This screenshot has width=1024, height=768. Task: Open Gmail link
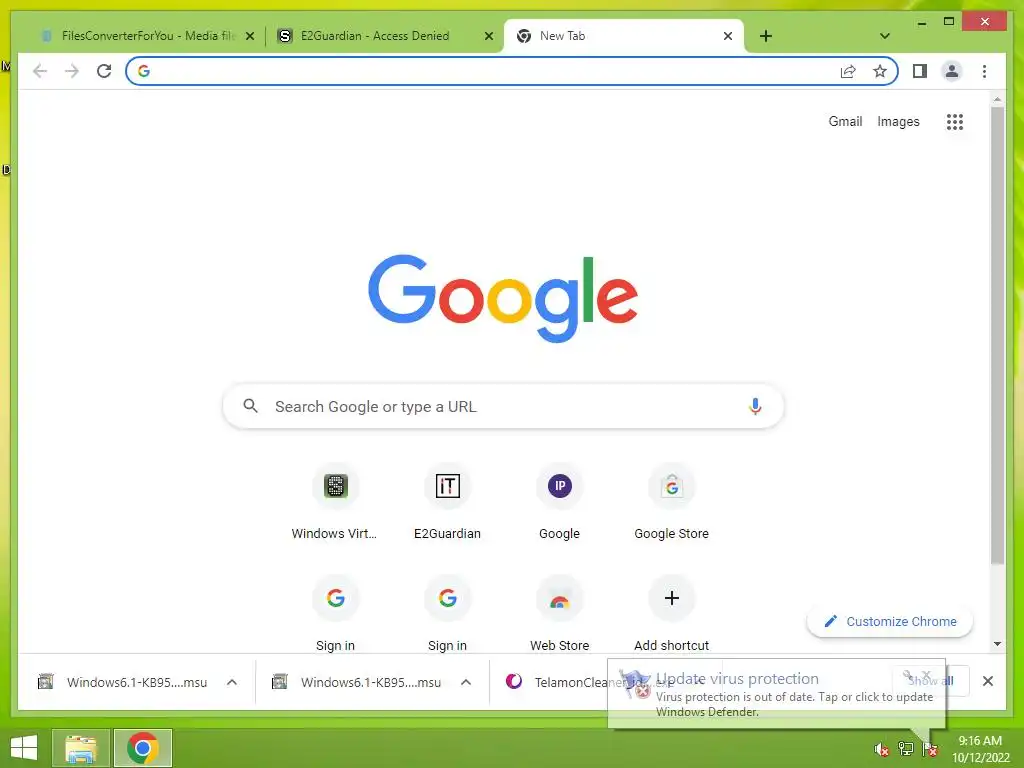[x=845, y=121]
